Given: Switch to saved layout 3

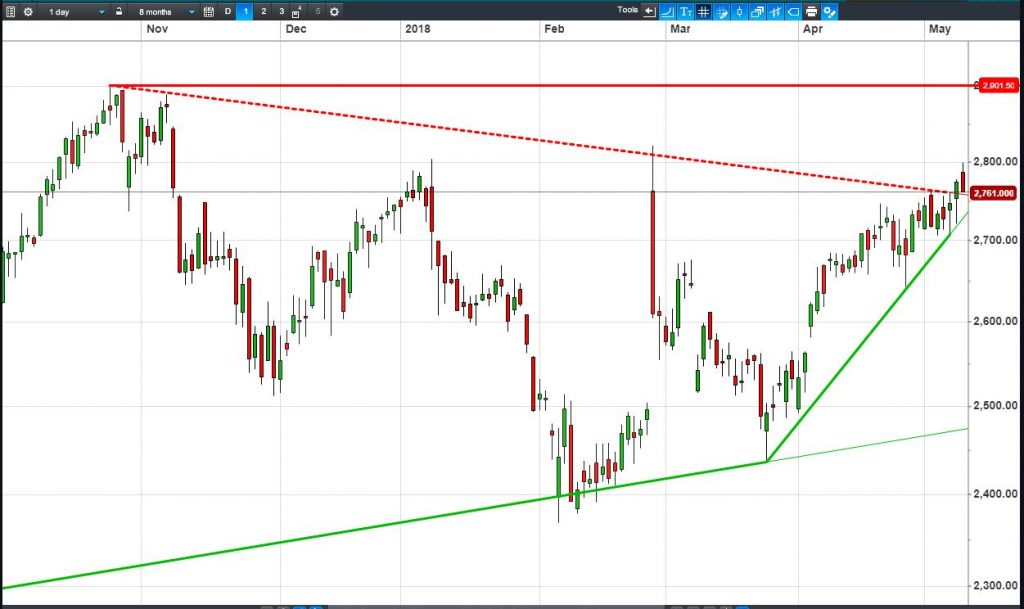Looking at the screenshot, I should [281, 11].
